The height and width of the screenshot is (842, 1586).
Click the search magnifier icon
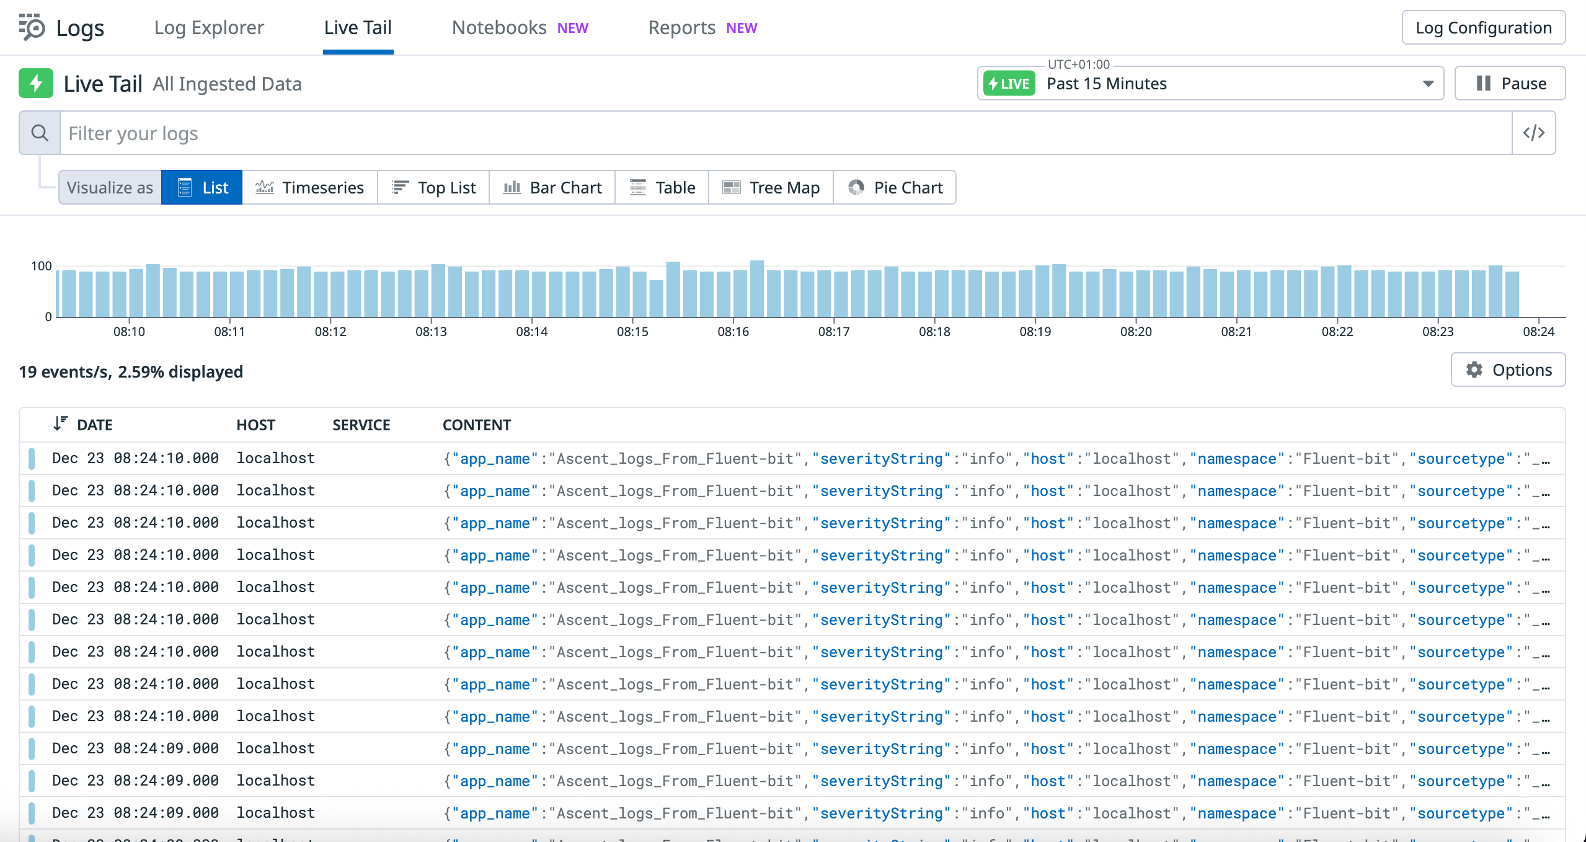click(40, 133)
